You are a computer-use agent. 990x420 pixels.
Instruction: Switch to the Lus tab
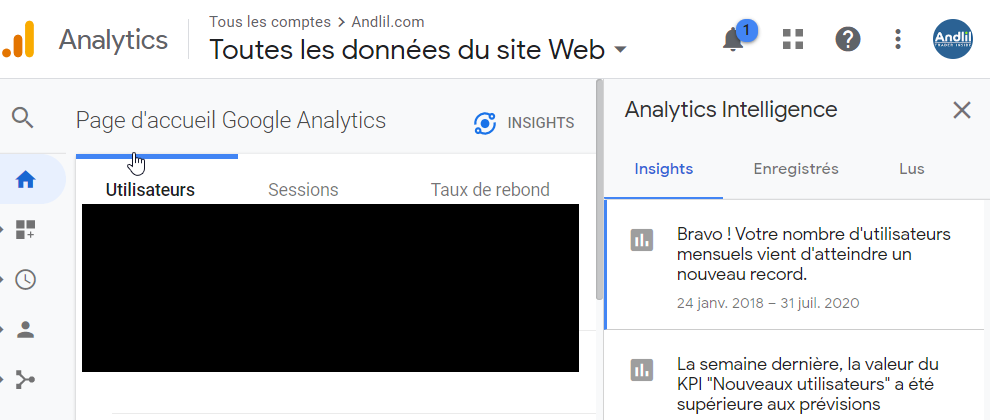coord(911,169)
